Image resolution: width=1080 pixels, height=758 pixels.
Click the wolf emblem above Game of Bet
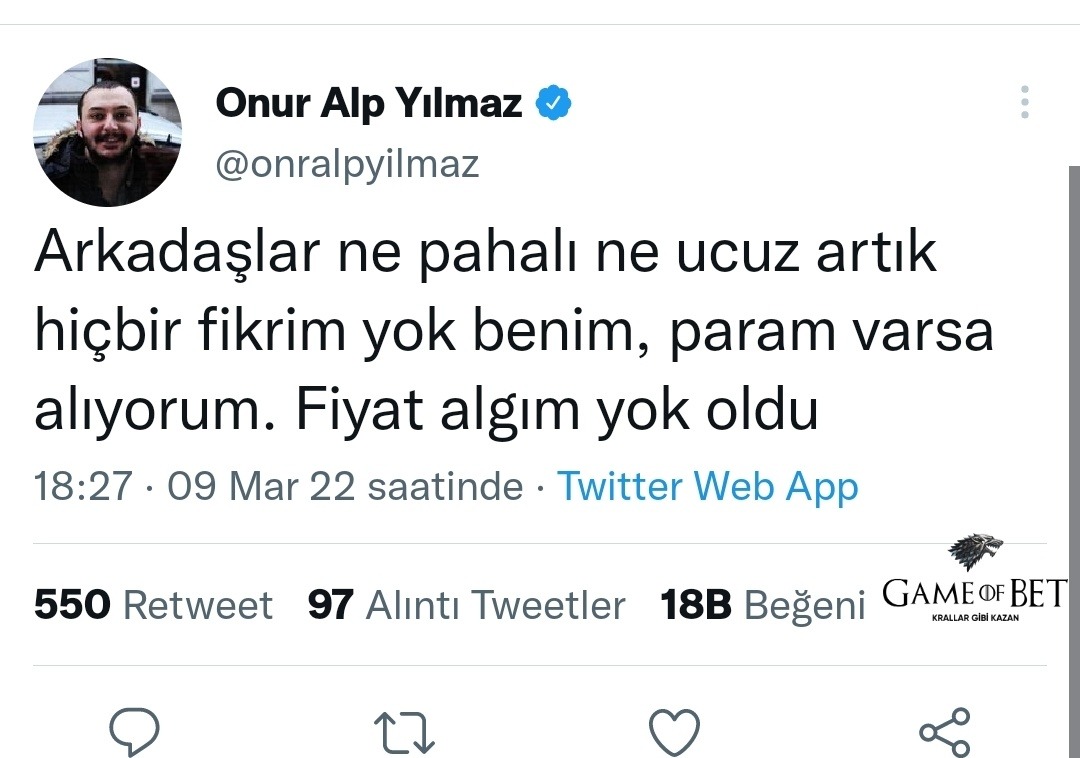[x=975, y=553]
